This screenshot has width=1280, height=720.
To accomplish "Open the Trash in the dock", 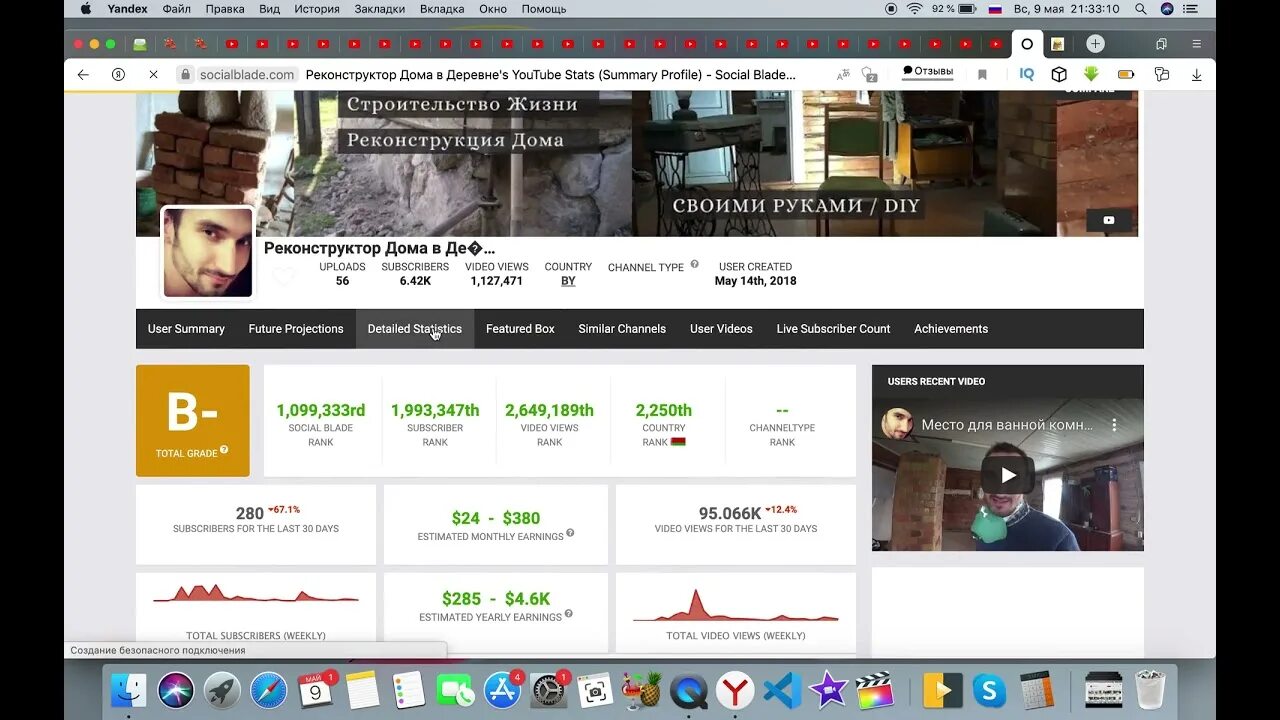I will [1151, 690].
